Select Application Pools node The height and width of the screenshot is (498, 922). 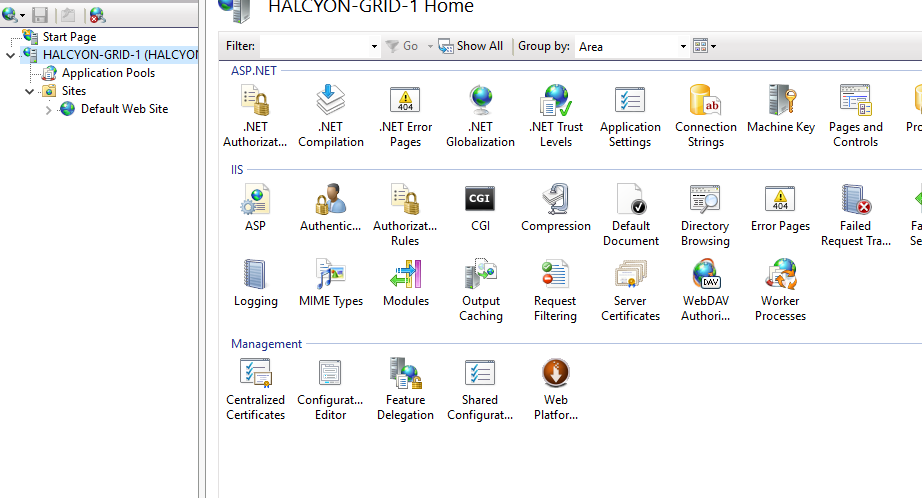108,73
